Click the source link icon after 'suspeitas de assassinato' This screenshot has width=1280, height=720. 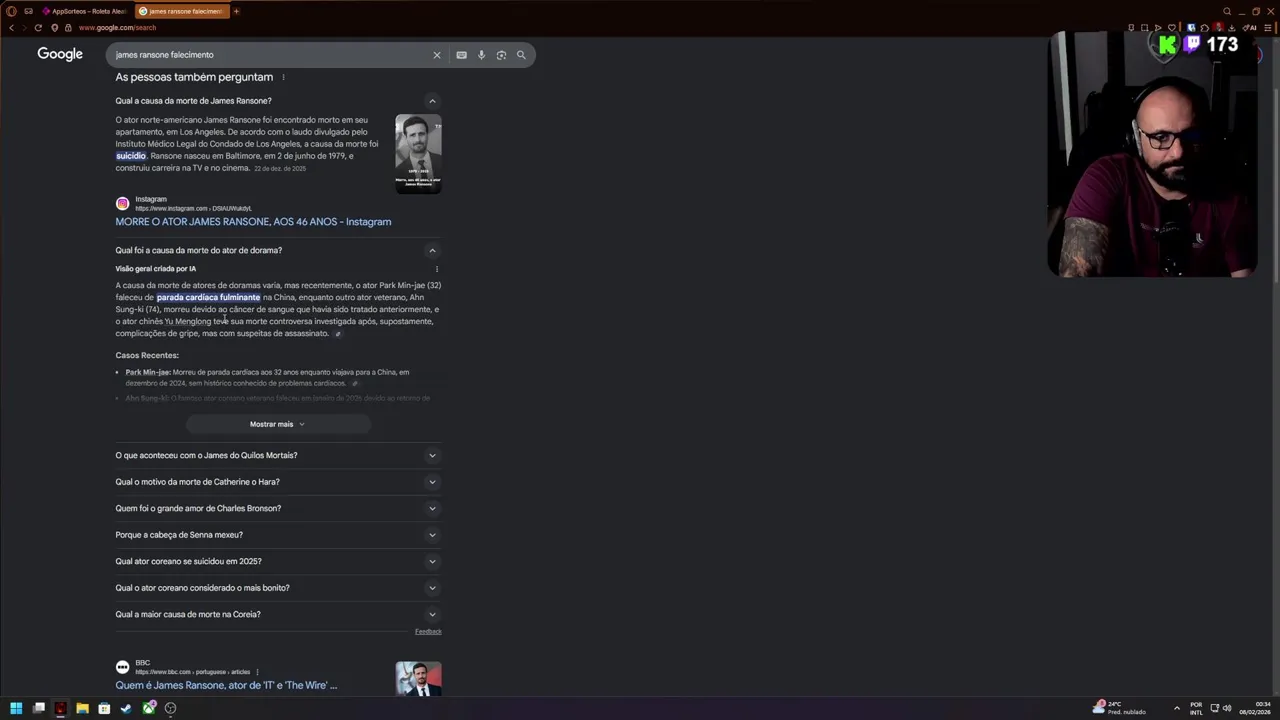338,334
